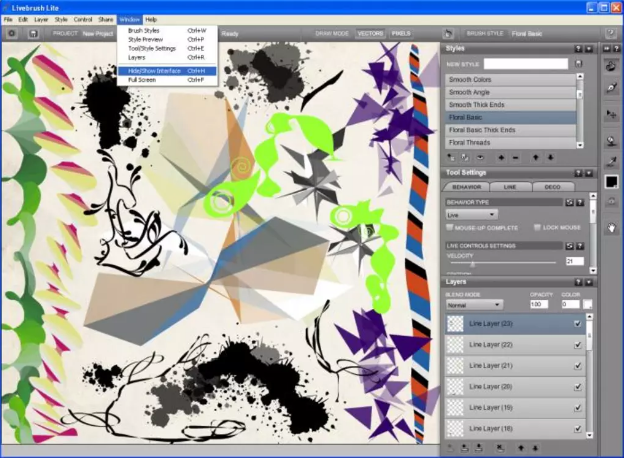
Task: Enable the Mouse-Up Complete checkbox
Action: click(450, 227)
